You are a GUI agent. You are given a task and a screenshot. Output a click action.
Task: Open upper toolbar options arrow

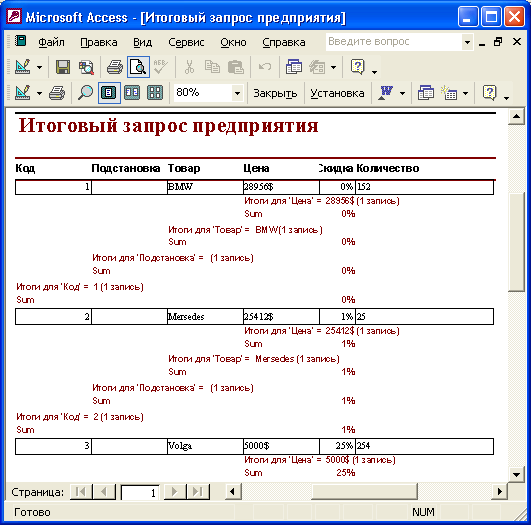[374, 71]
